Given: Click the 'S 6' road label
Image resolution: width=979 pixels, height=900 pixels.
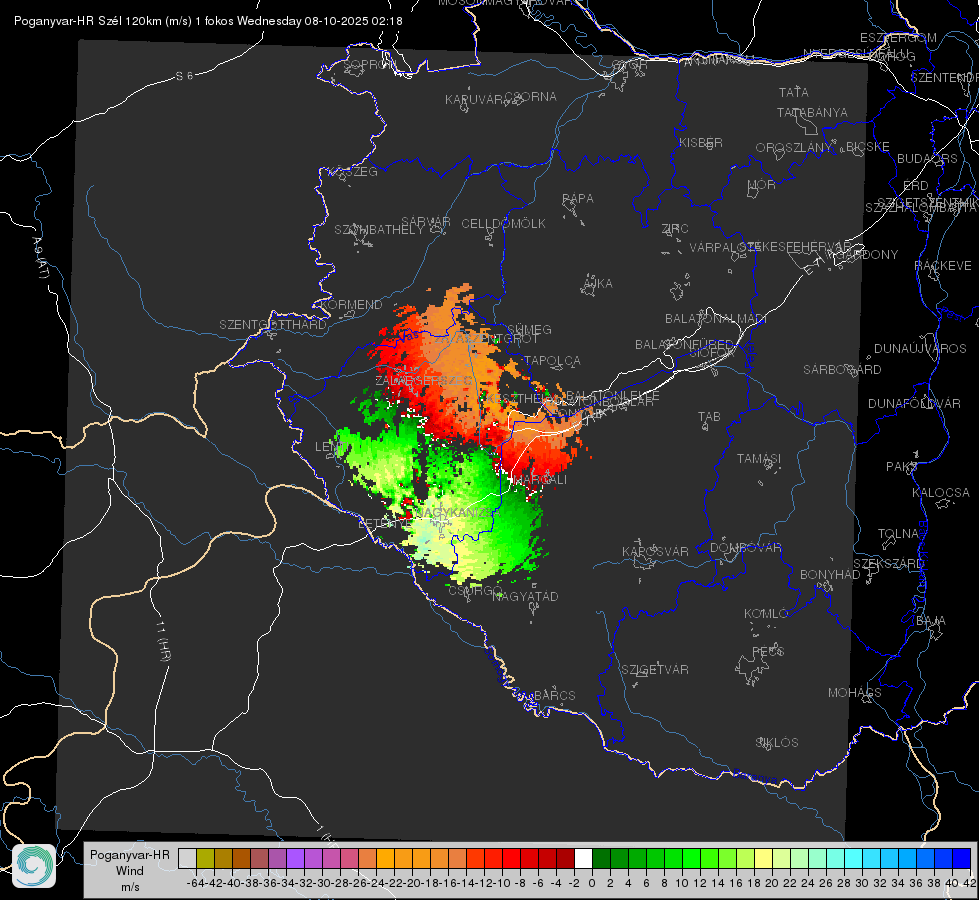Looking at the screenshot, I should pyautogui.click(x=184, y=76).
